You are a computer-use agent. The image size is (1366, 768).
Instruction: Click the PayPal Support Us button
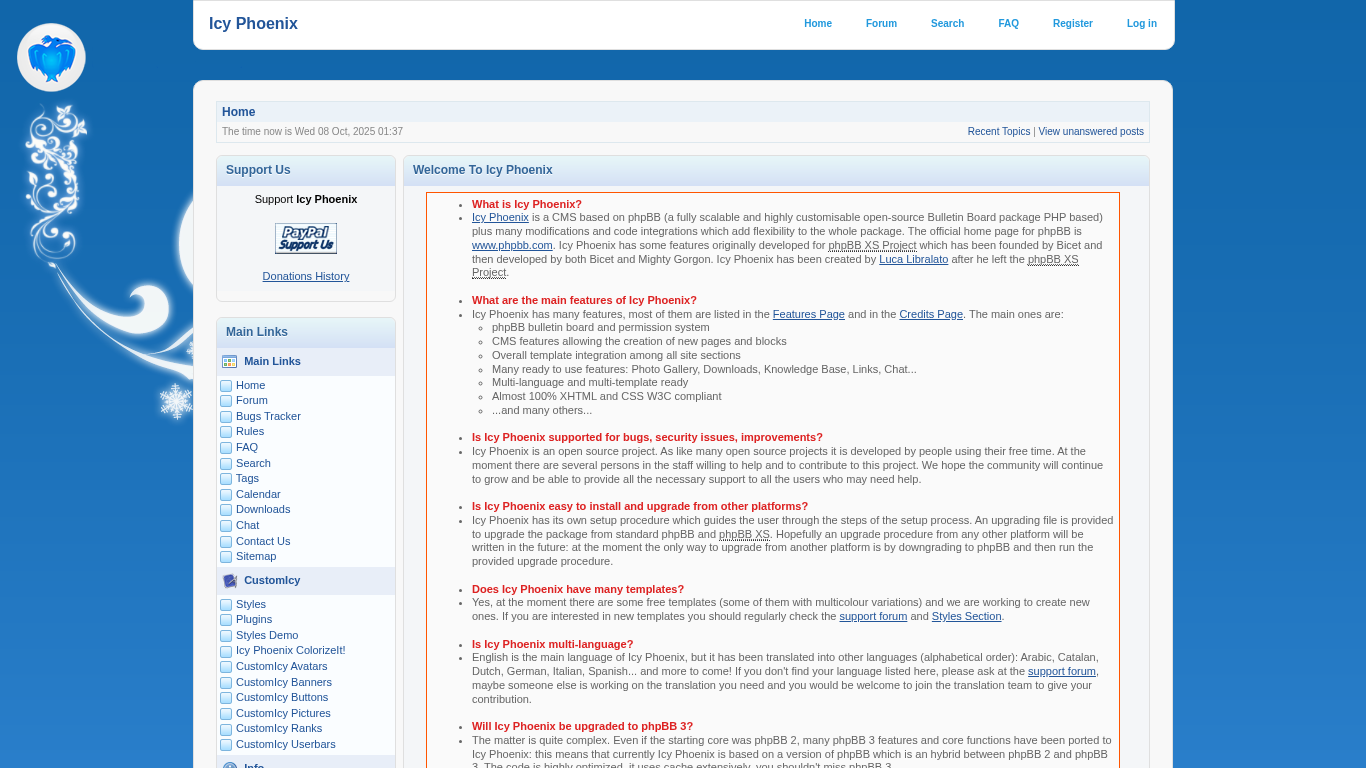(306, 238)
